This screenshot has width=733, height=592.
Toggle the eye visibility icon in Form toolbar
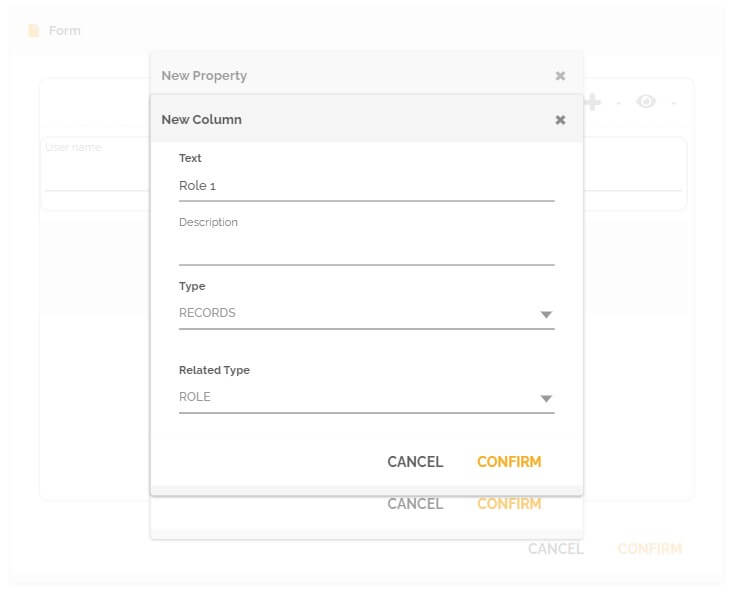[x=646, y=101]
